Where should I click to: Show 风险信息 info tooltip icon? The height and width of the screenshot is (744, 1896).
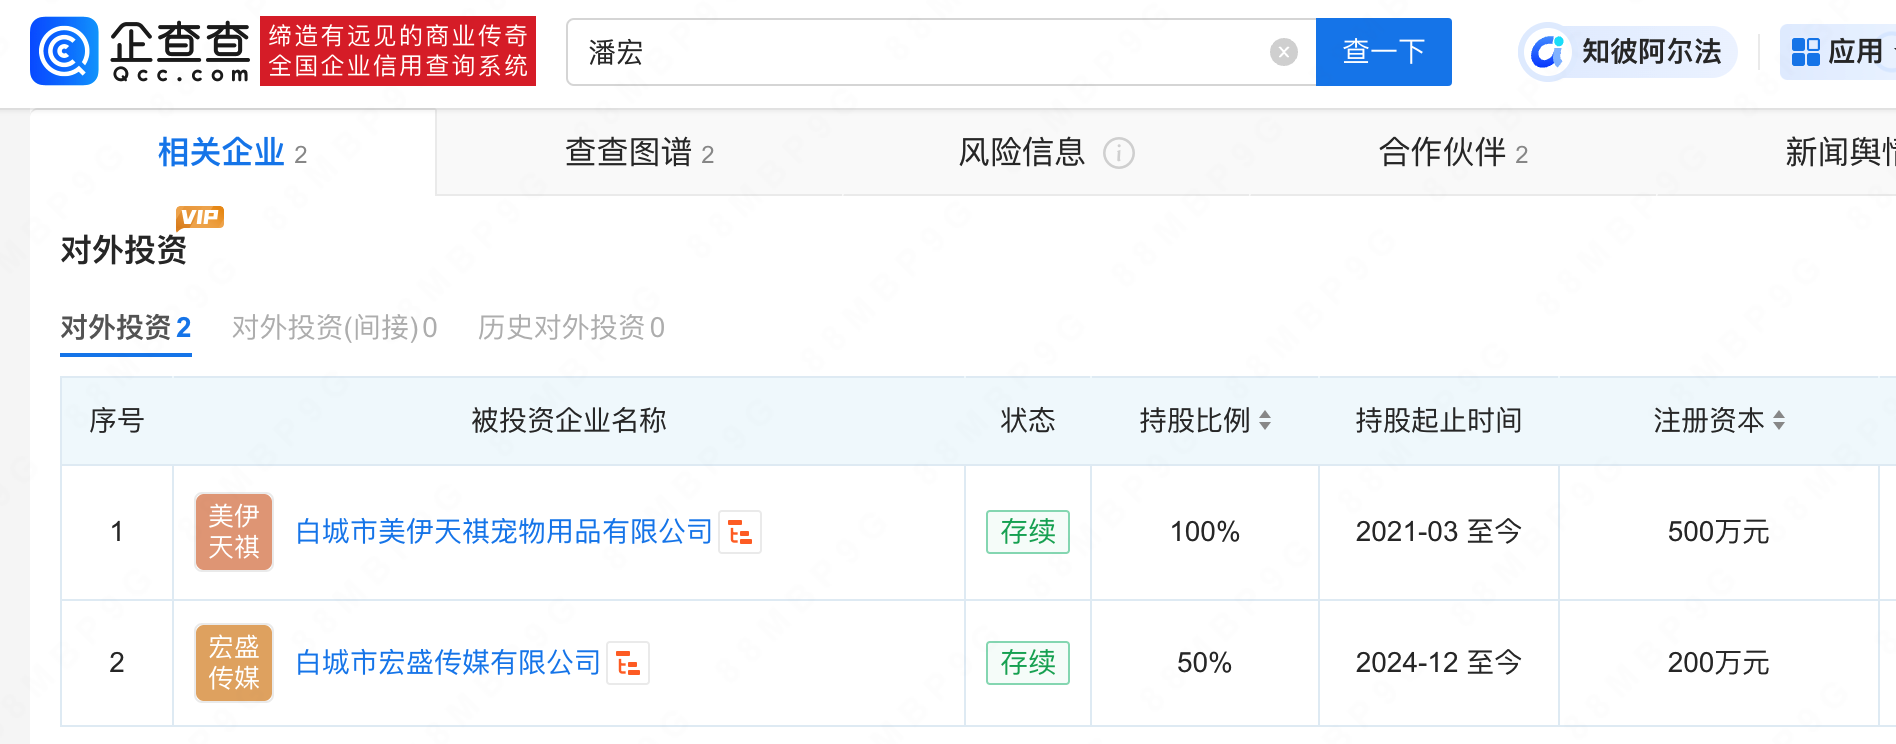(1118, 153)
